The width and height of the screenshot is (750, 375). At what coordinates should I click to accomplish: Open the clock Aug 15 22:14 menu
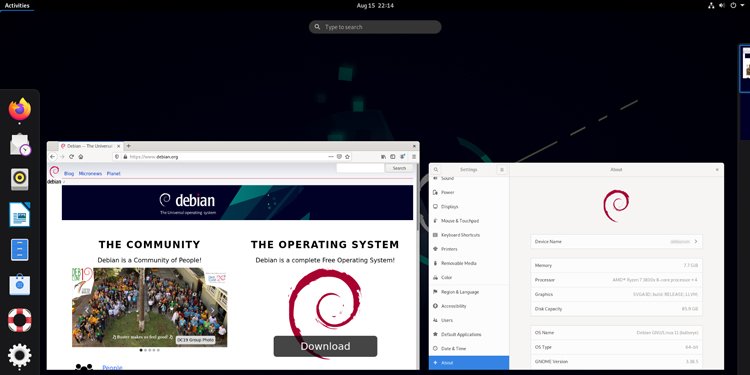tap(375, 6)
